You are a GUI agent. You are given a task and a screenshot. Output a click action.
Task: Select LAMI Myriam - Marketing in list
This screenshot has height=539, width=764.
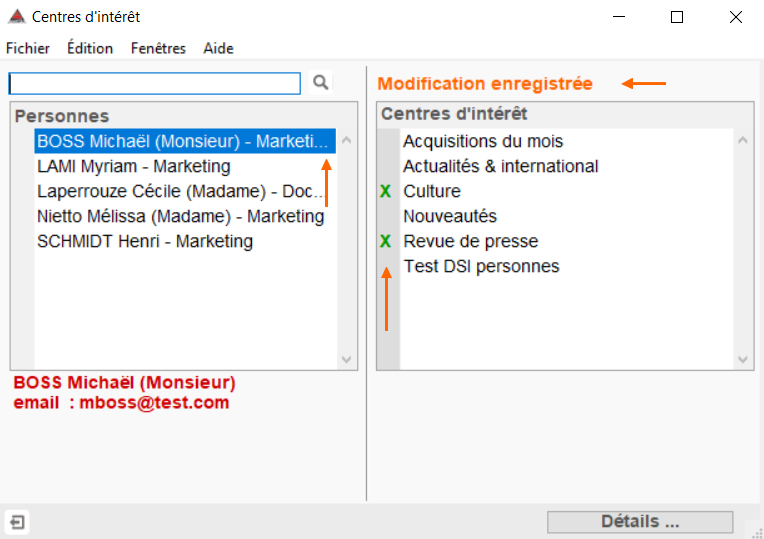(x=185, y=166)
